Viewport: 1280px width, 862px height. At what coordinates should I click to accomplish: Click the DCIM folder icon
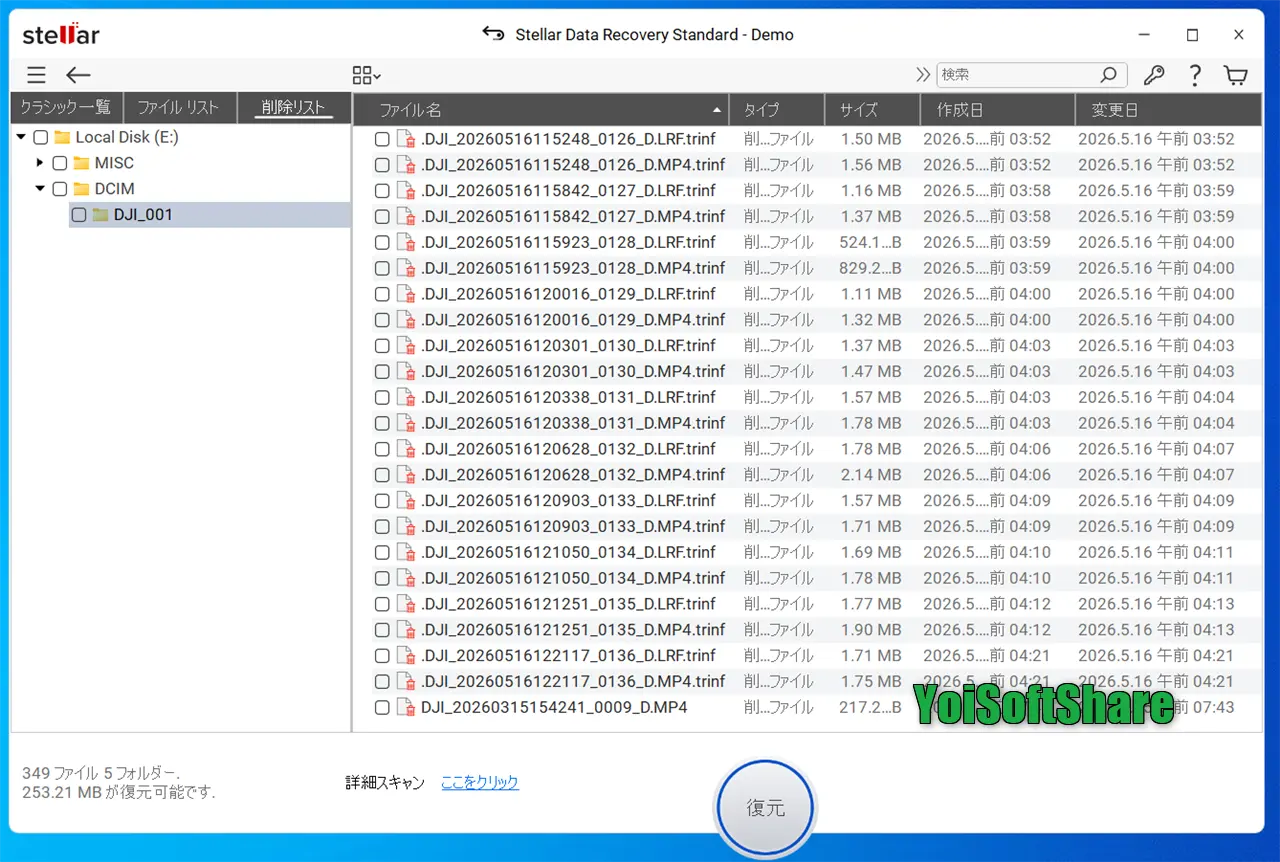81,189
